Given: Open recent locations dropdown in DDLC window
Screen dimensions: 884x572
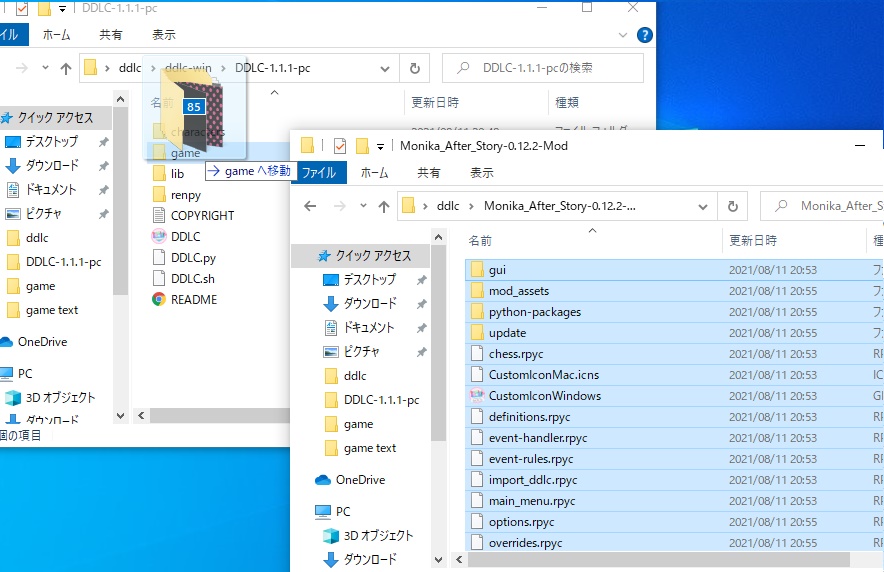Looking at the screenshot, I should [x=45, y=68].
